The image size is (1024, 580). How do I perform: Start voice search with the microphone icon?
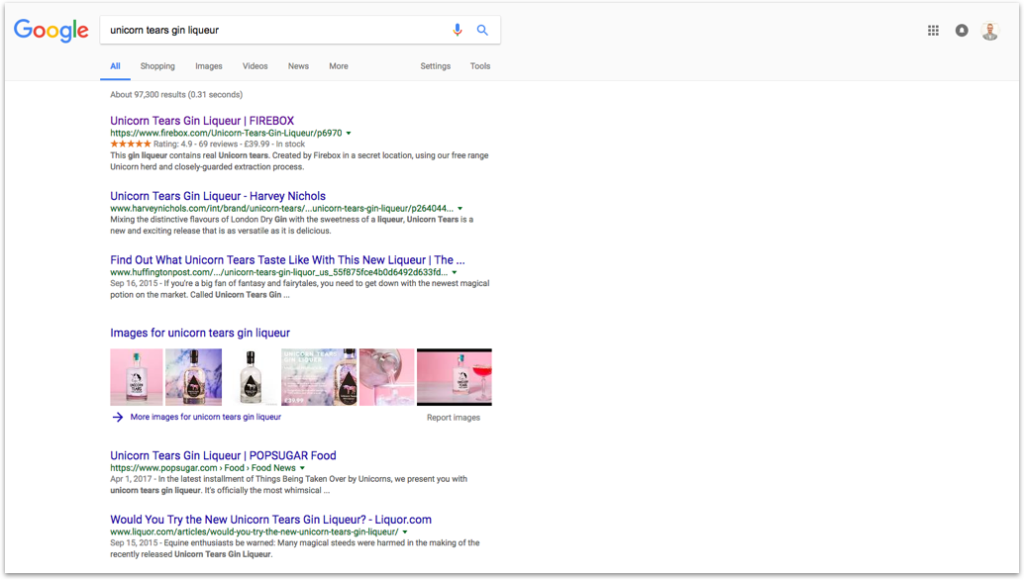[x=457, y=30]
